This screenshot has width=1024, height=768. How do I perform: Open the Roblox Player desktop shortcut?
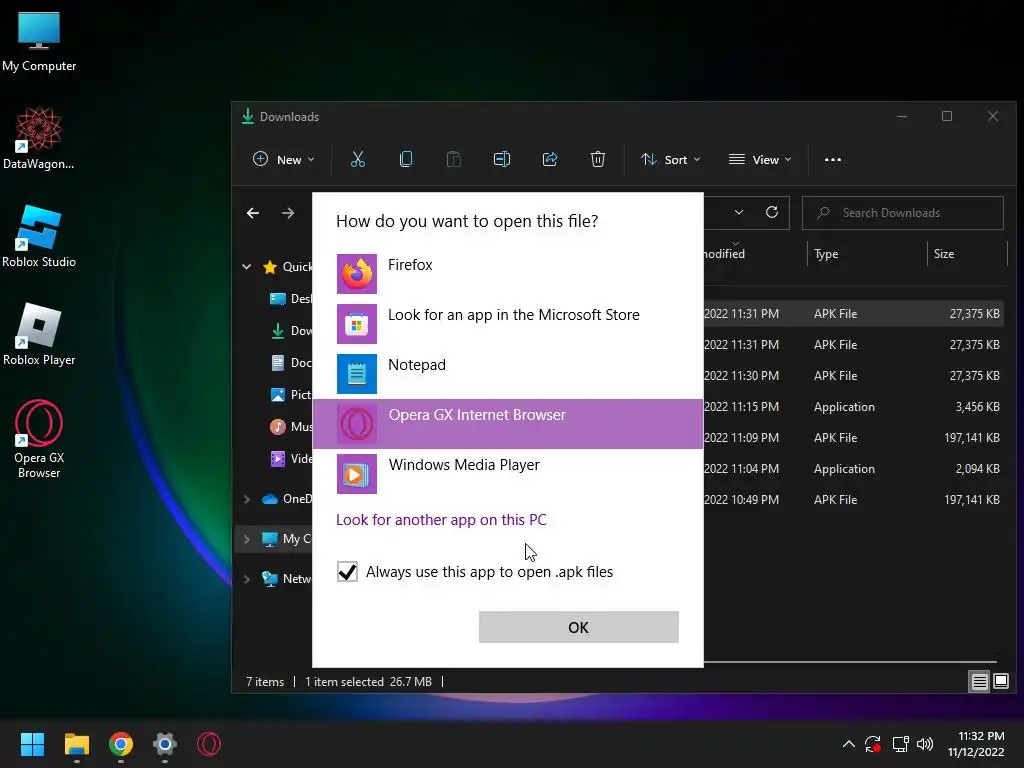point(39,334)
